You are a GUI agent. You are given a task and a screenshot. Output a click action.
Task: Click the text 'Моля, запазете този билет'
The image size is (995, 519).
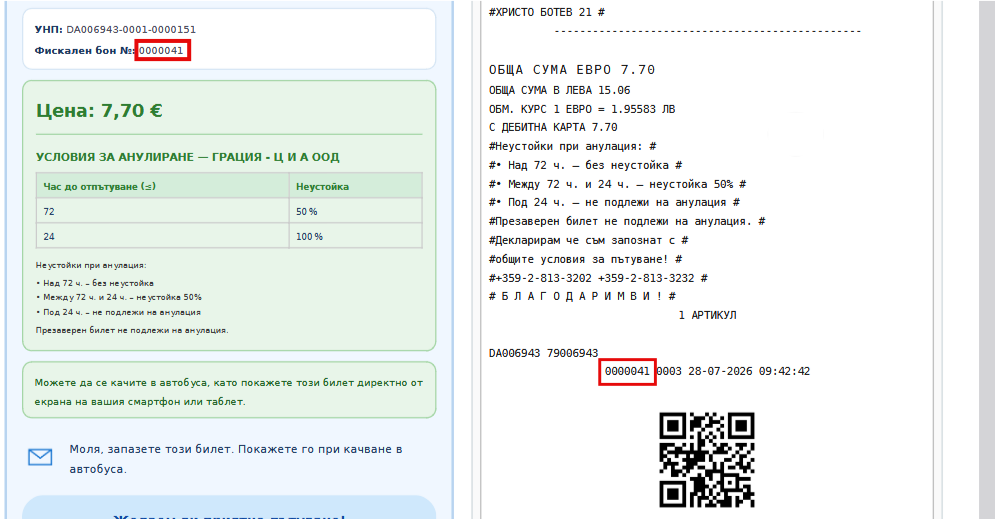[x=235, y=459]
